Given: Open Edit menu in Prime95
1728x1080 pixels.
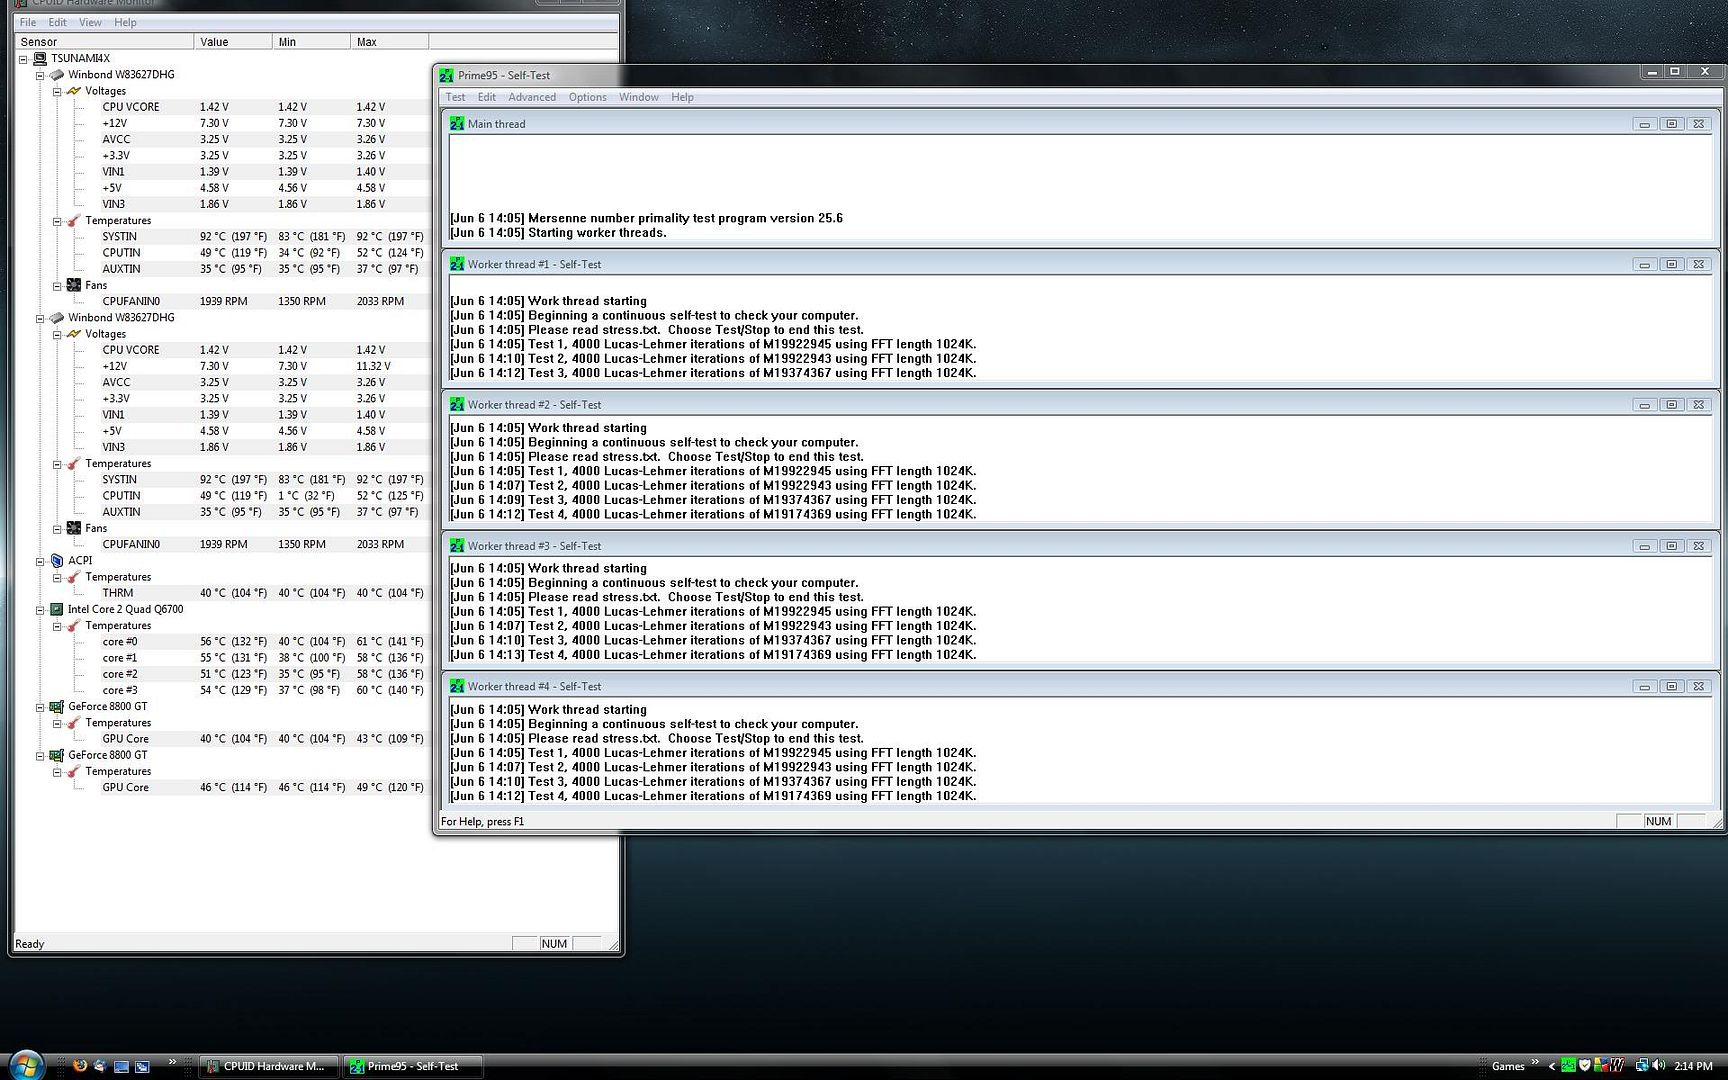Looking at the screenshot, I should pyautogui.click(x=486, y=97).
